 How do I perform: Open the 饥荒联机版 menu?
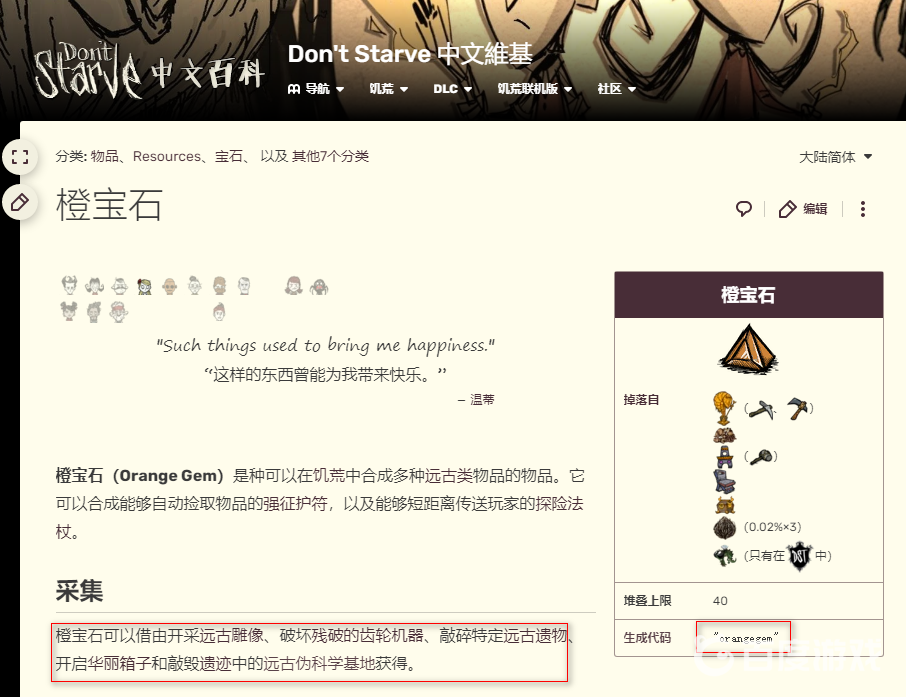pyautogui.click(x=534, y=88)
